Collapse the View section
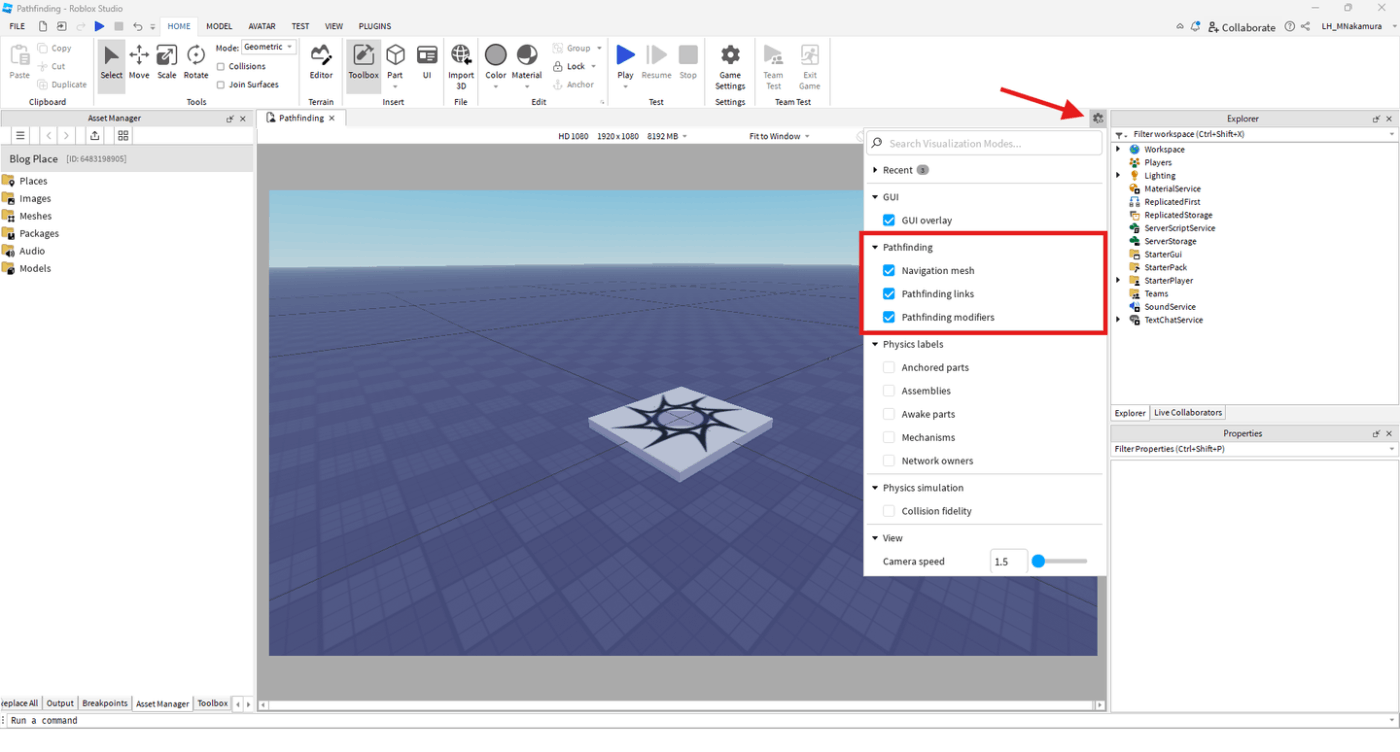The image size is (1400, 752). tap(875, 538)
